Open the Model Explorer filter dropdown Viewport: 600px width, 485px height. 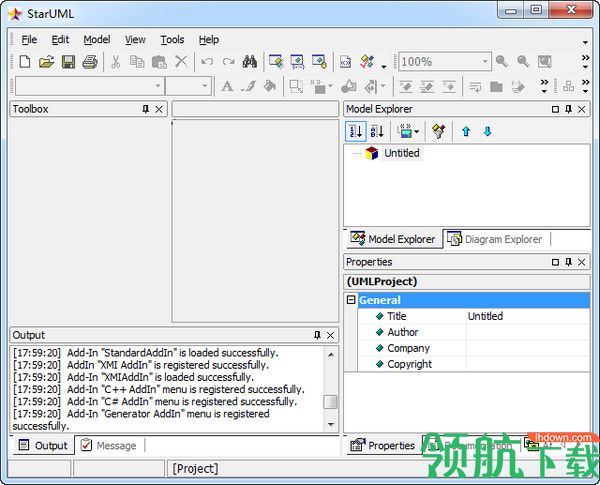point(417,132)
